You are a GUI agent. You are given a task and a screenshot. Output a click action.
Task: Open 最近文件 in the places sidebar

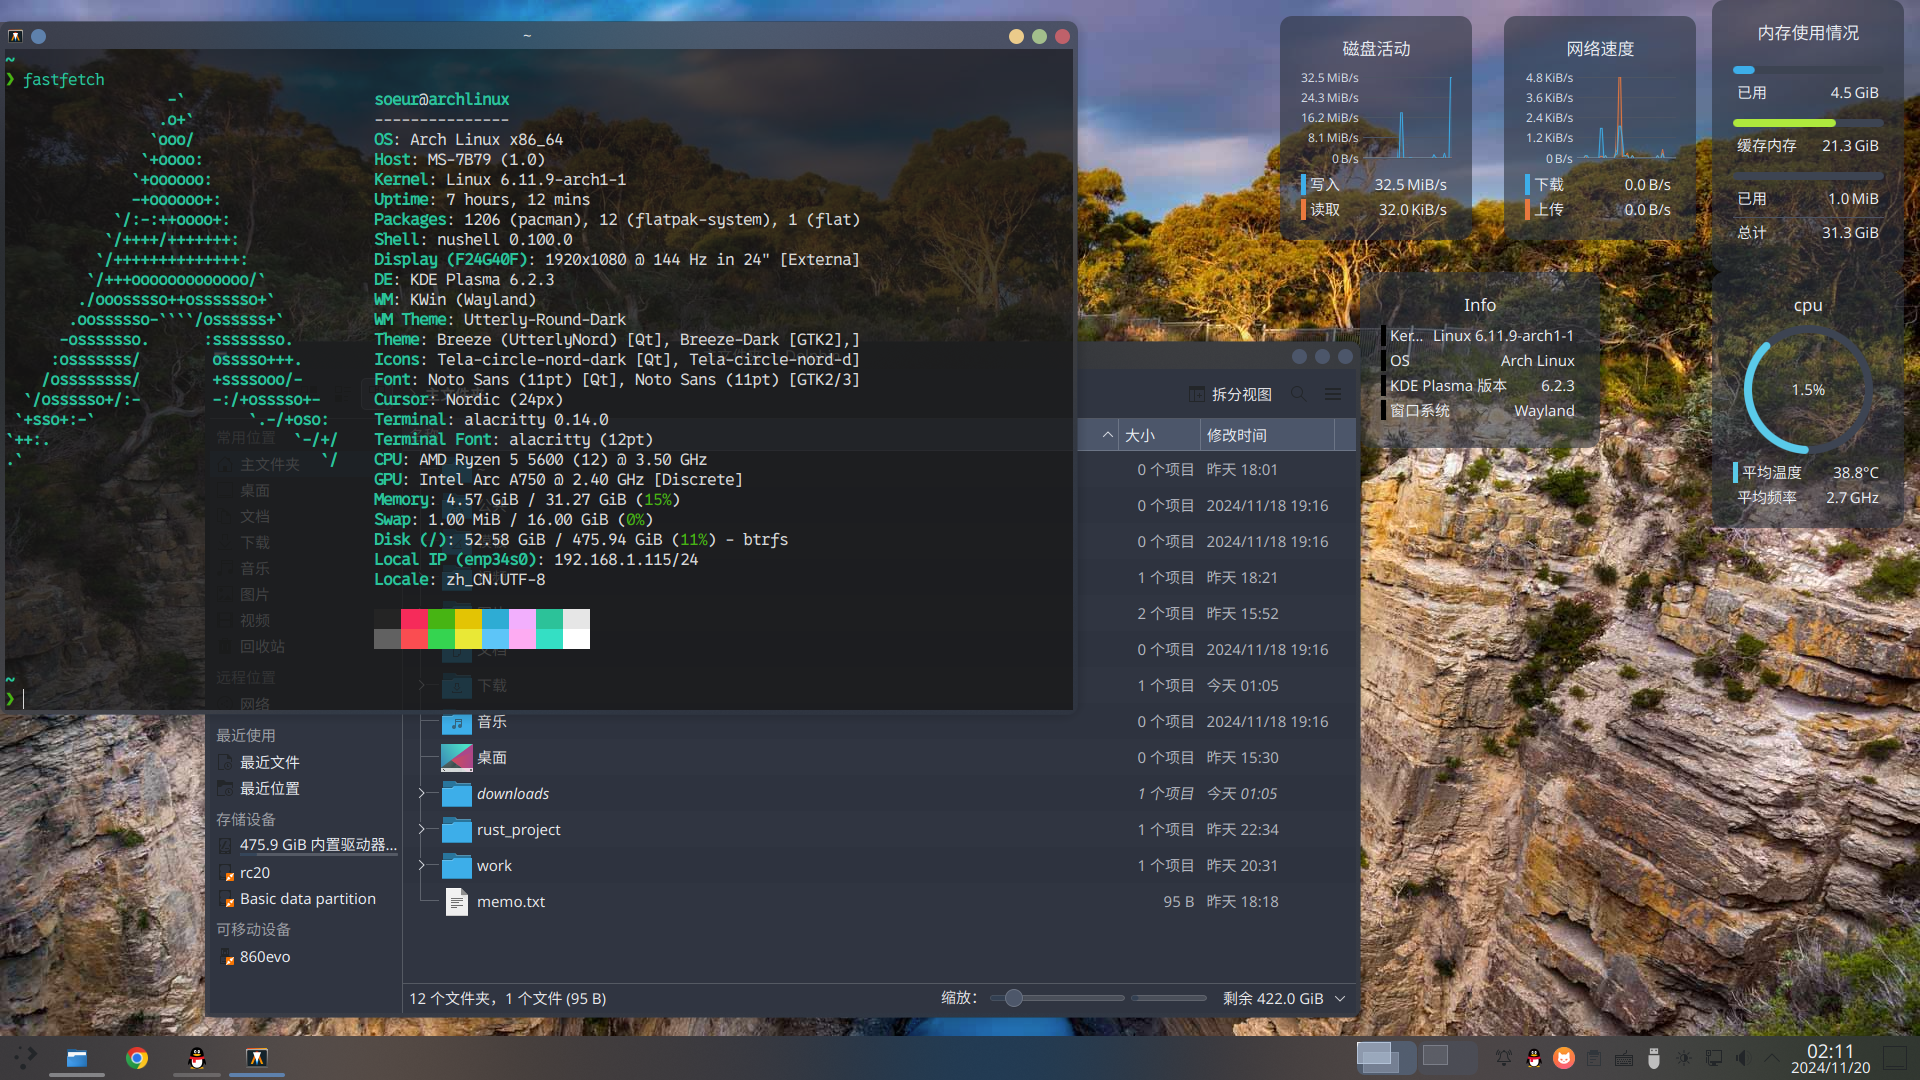click(269, 762)
